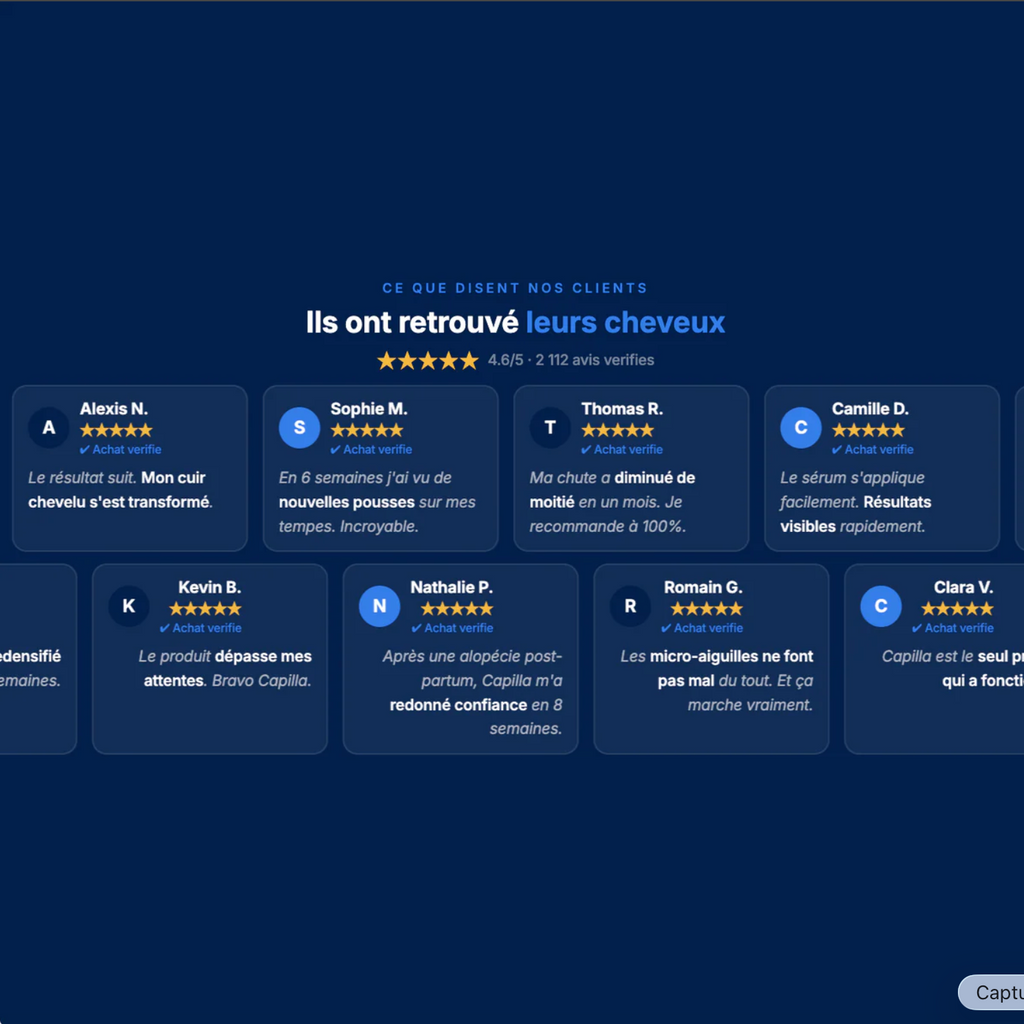The image size is (1024, 1024).
Task: Click "Achat verifie" badge on Alexis N. card
Action: (121, 449)
